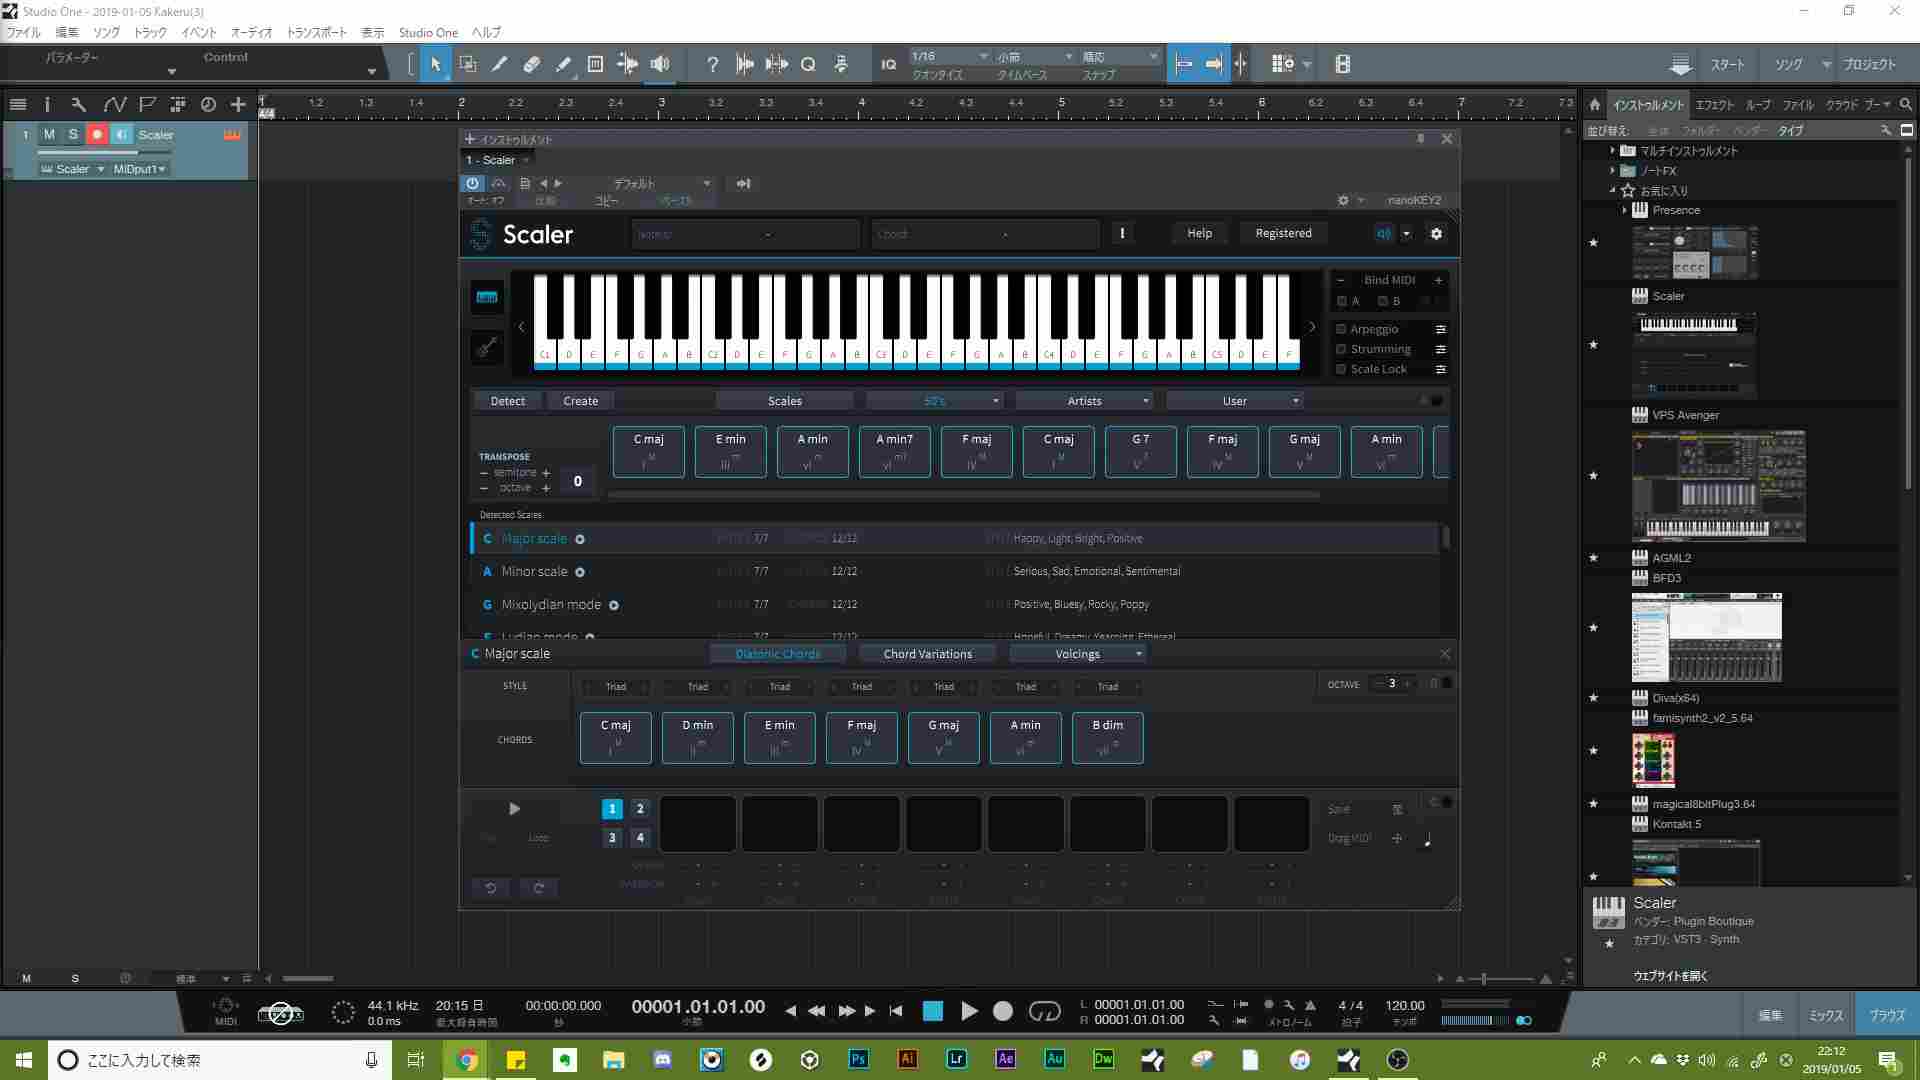Image resolution: width=1920 pixels, height=1080 pixels.
Task: Open the Voicings dropdown
Action: coord(1077,654)
